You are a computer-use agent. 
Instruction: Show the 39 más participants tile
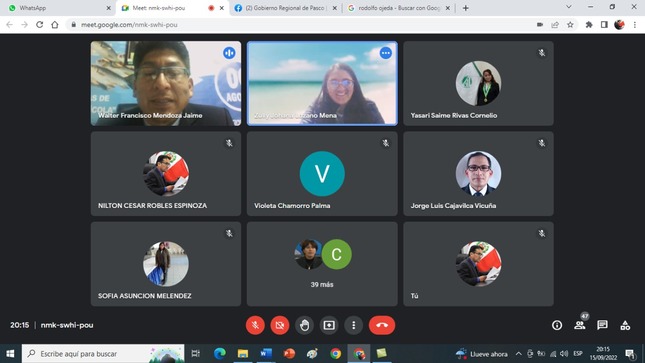pos(322,264)
